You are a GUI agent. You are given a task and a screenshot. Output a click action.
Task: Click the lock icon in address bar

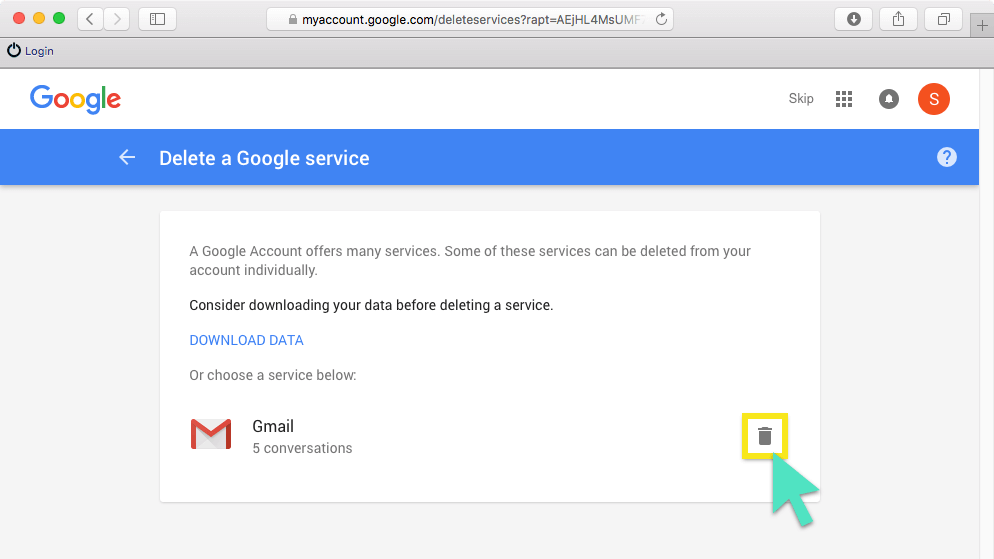tap(292, 19)
